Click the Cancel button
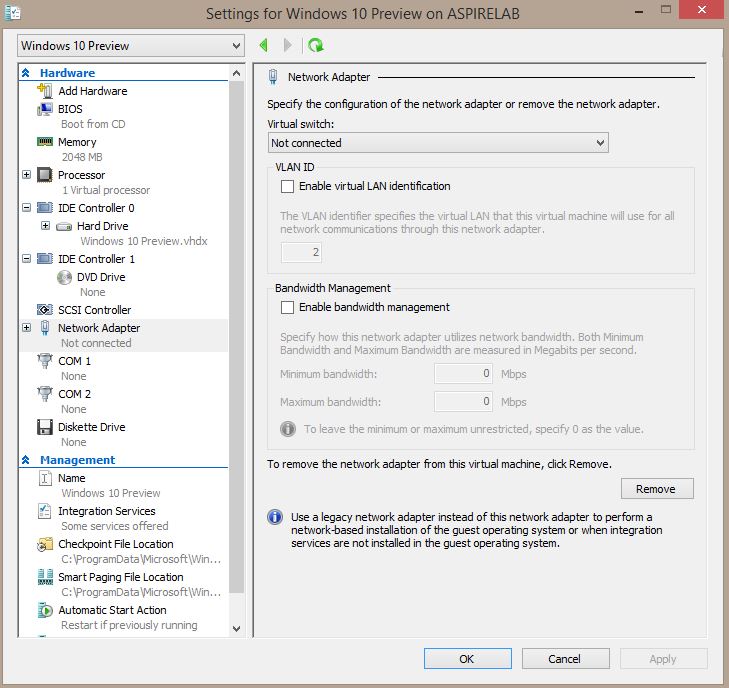 pos(565,659)
